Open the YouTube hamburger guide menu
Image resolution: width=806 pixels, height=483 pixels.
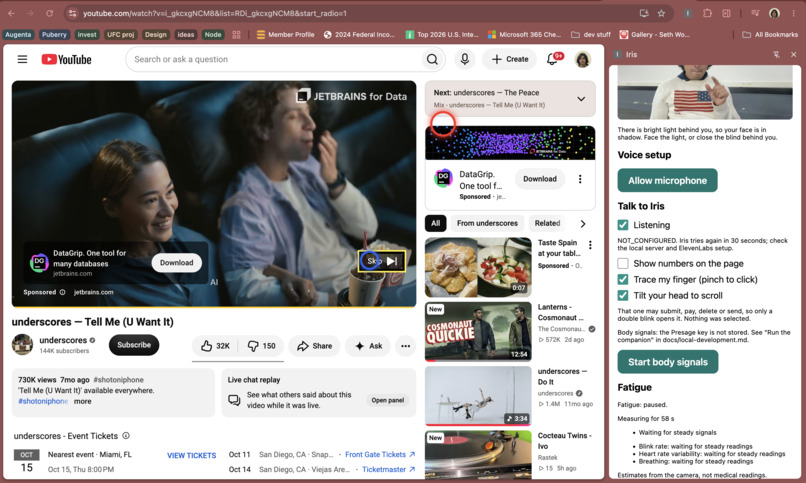click(22, 60)
